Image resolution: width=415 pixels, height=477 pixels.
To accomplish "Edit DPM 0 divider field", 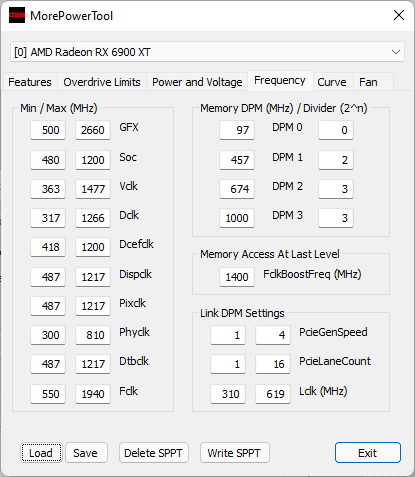I will click(336, 130).
